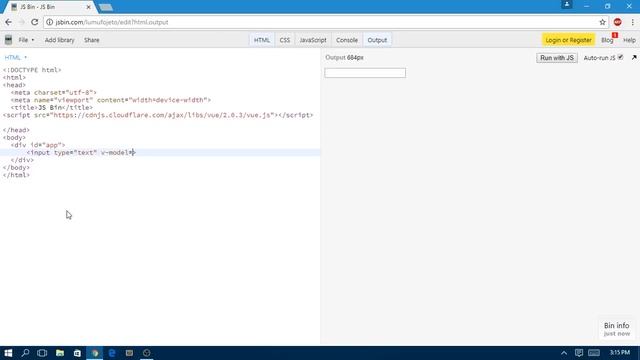Click the closing </html> line
Screen dimensions: 640x360
(16, 175)
